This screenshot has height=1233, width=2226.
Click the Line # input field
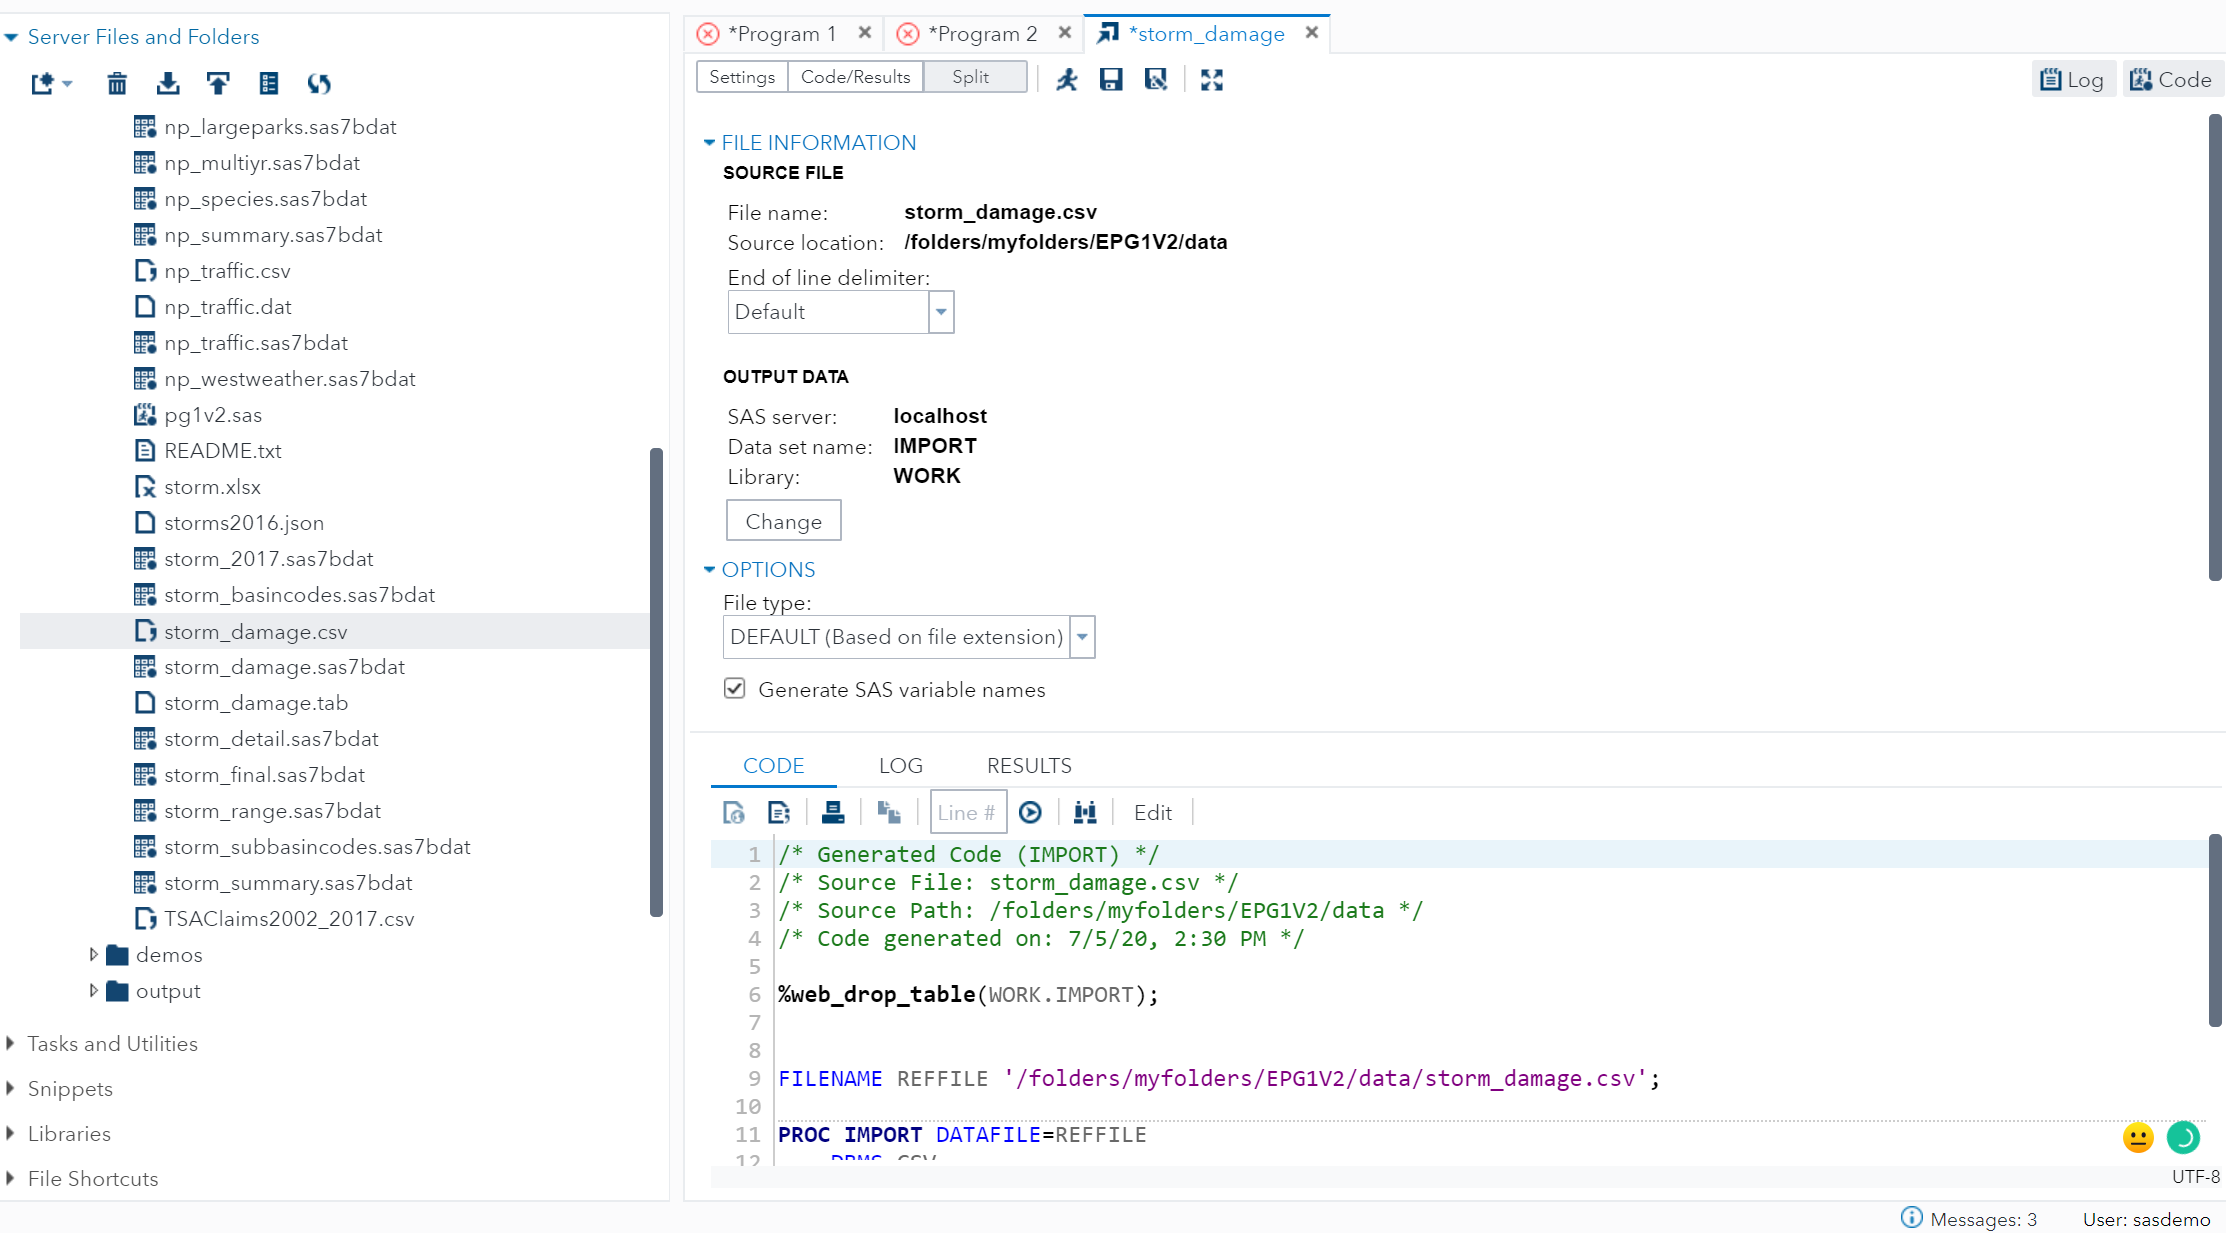point(967,813)
